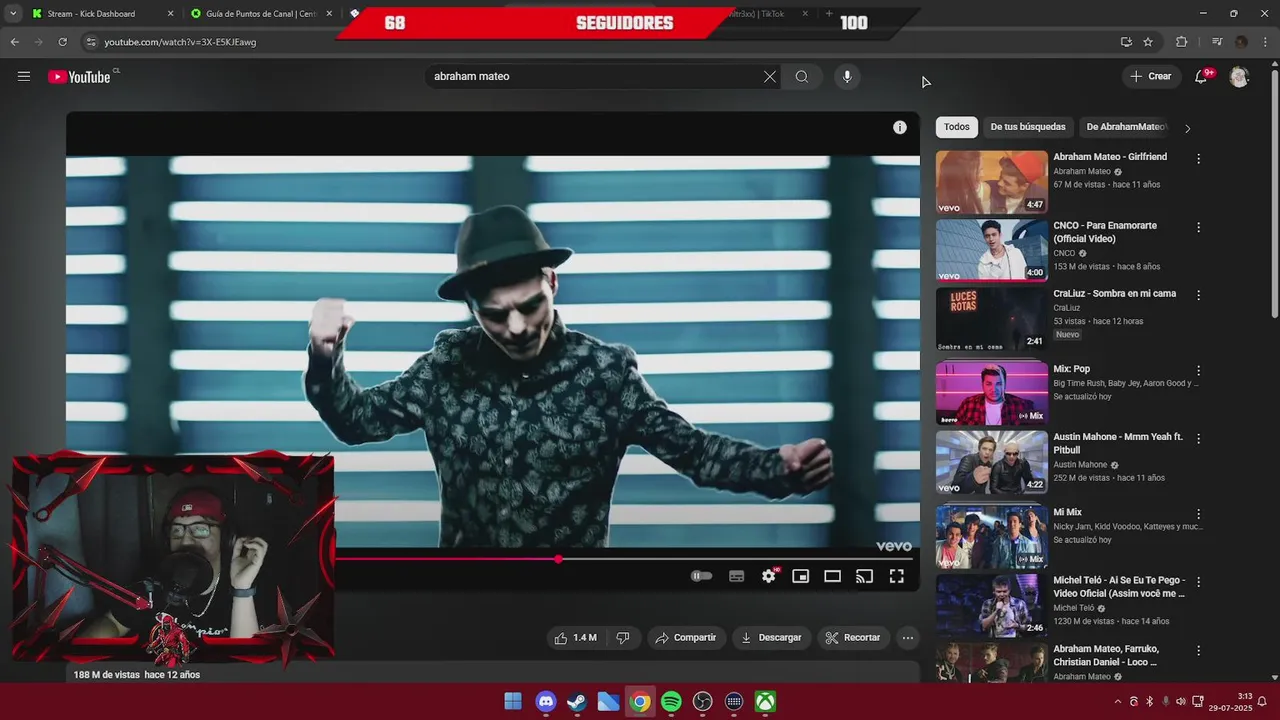Toggle the player's autoplay switch
1280x720 pixels.
click(702, 576)
